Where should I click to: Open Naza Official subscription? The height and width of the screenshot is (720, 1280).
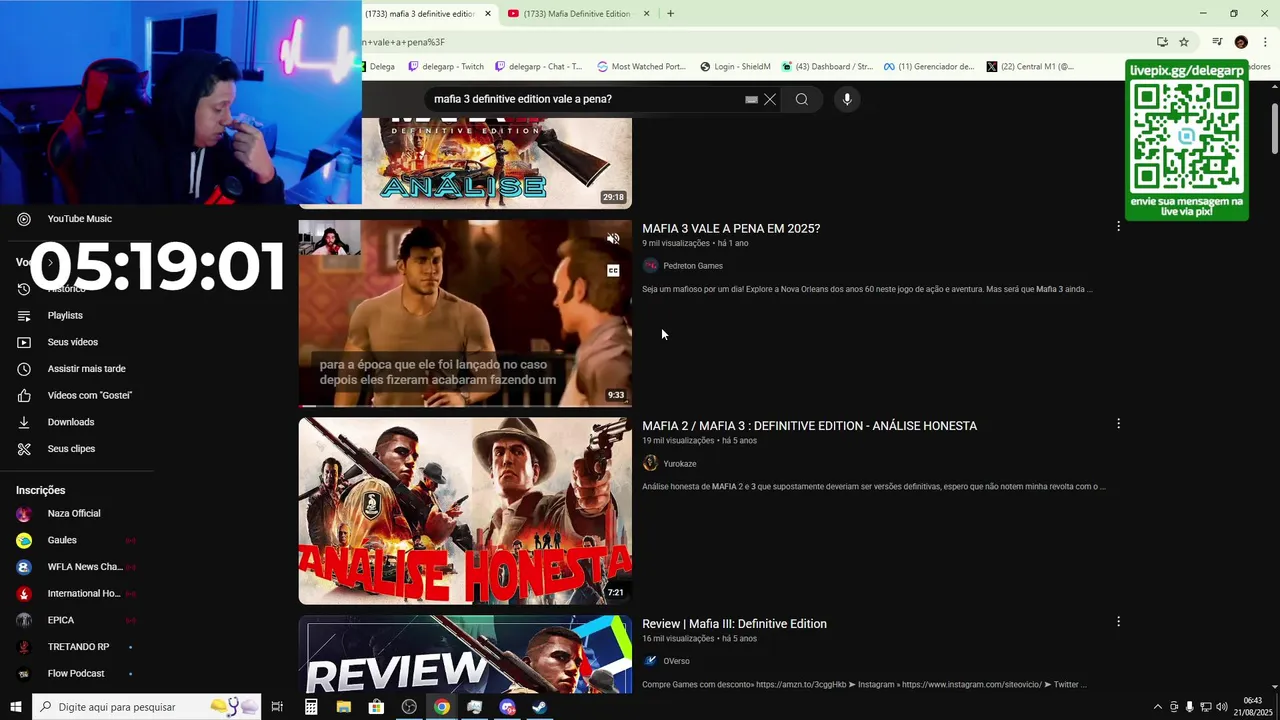(x=74, y=514)
